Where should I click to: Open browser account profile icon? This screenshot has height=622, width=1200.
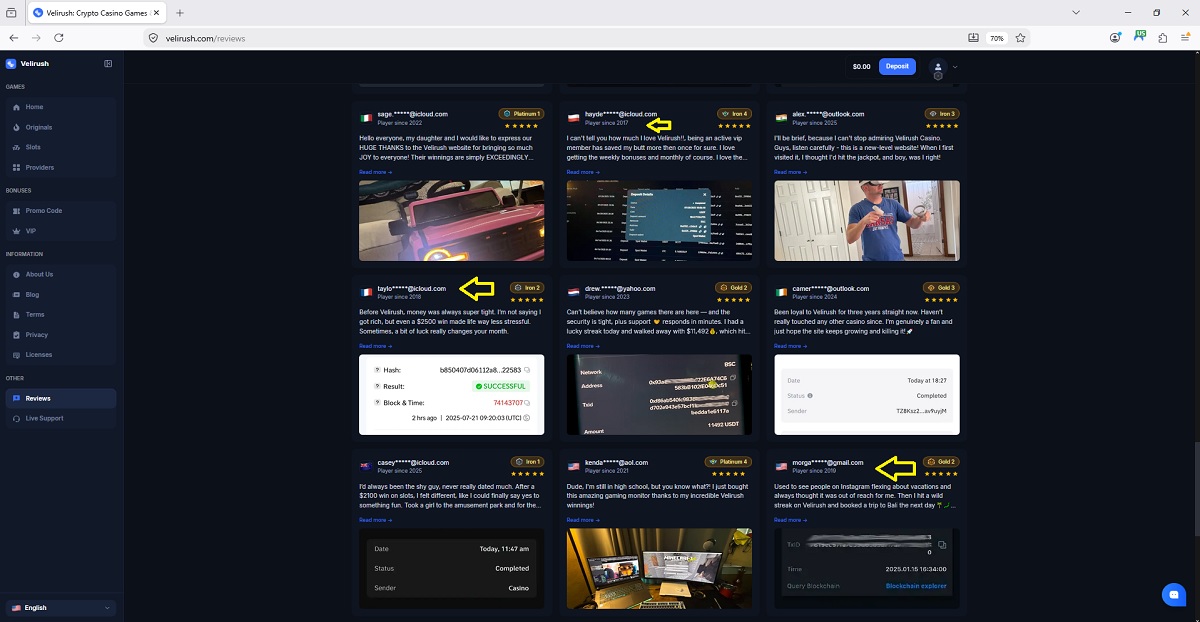[1116, 38]
